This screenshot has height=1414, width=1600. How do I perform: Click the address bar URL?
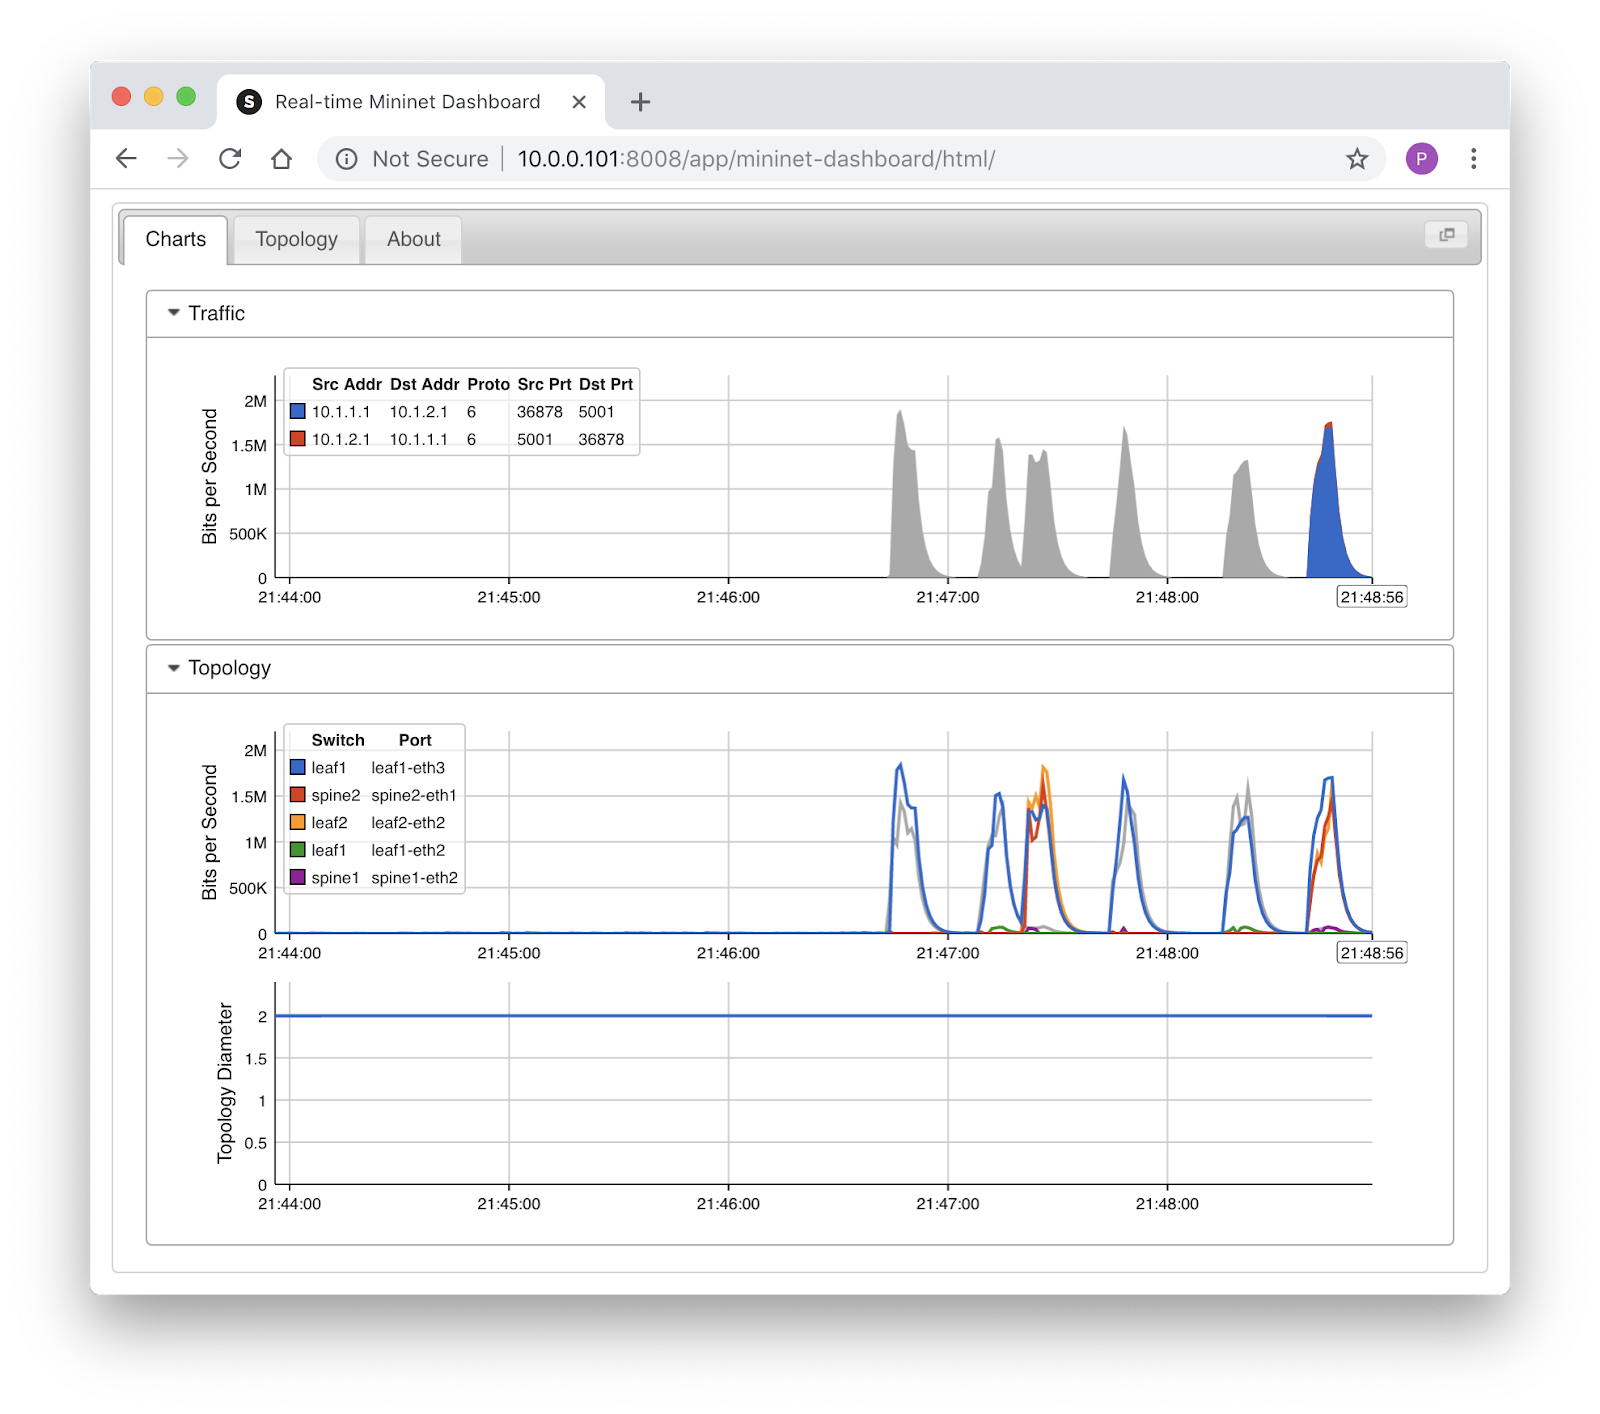[x=756, y=159]
